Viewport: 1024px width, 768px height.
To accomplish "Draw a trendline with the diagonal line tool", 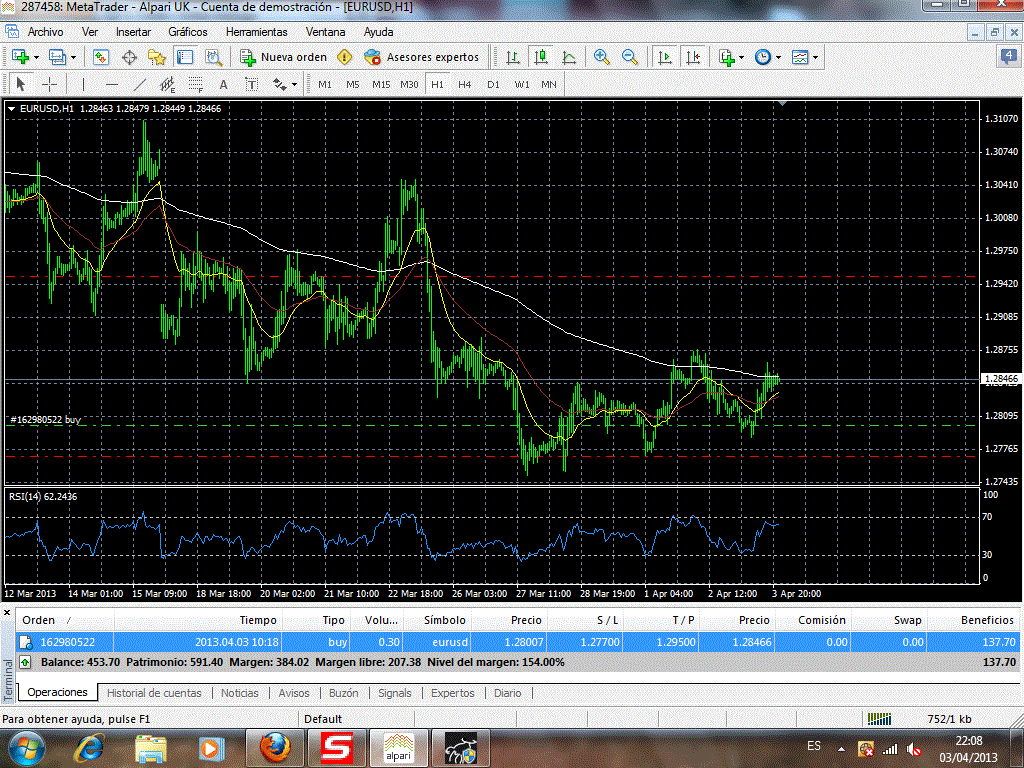I will click(140, 84).
